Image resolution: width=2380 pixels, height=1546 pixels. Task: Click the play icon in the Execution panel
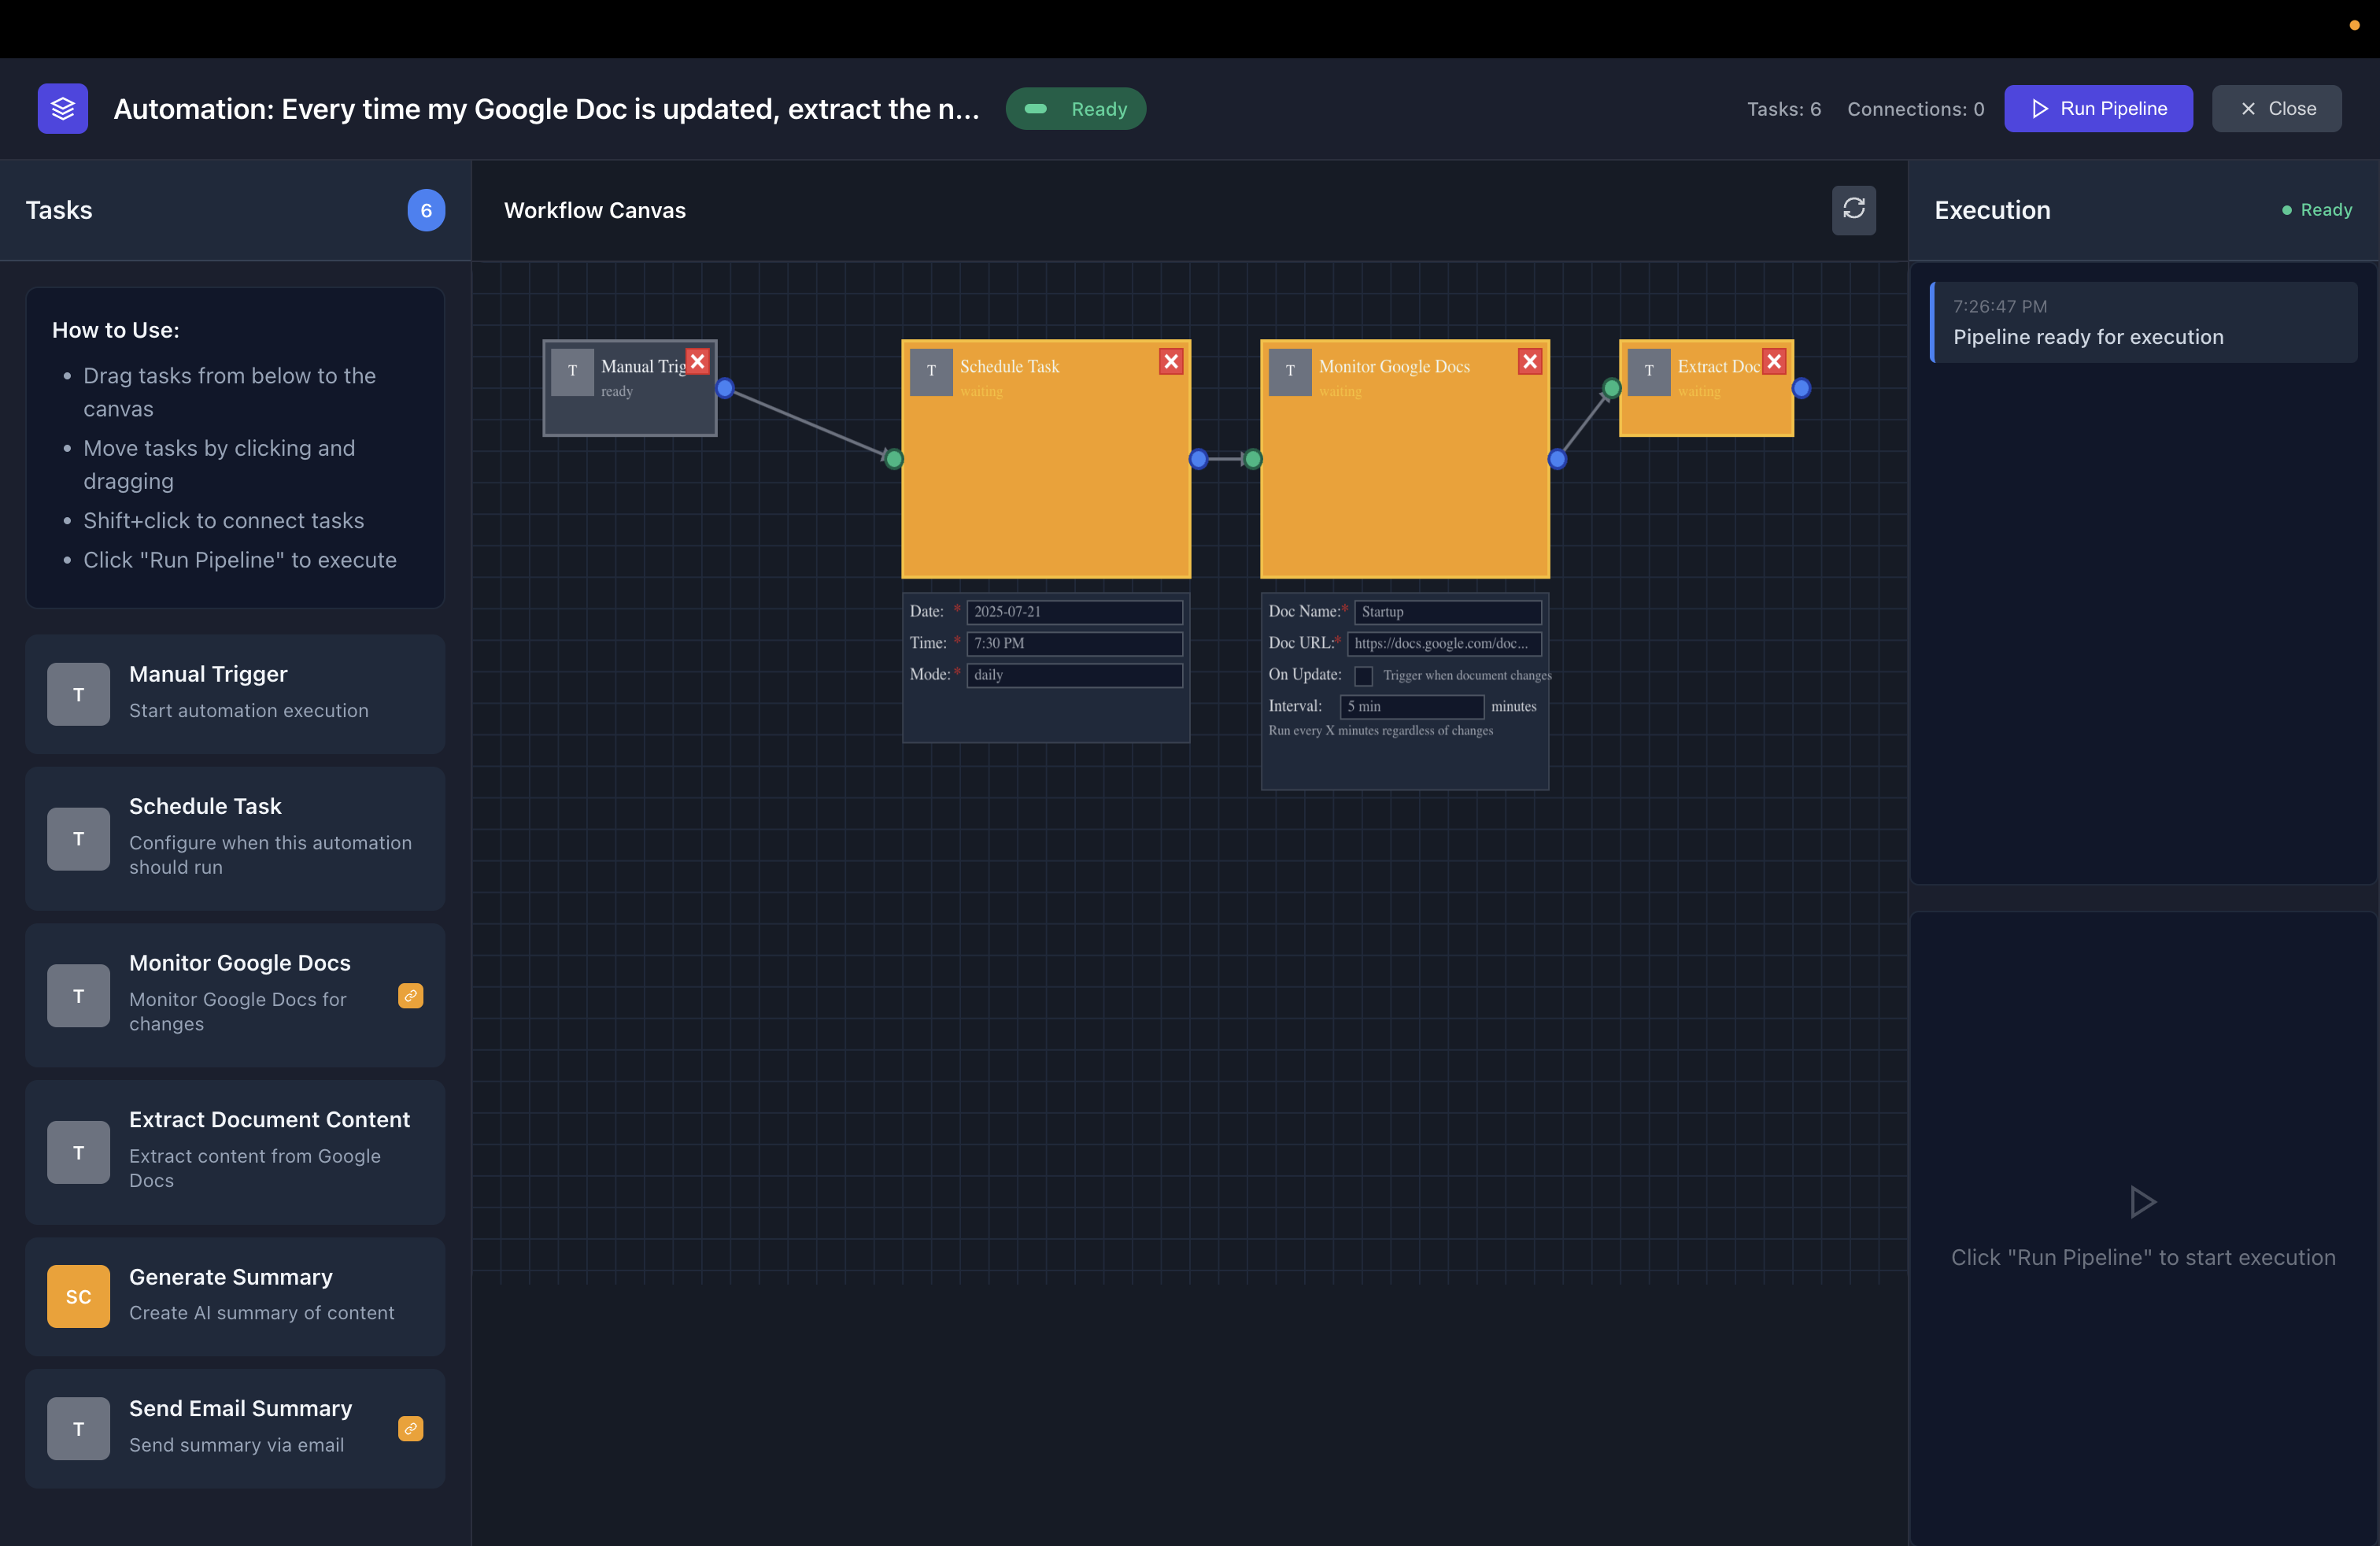(x=2142, y=1201)
